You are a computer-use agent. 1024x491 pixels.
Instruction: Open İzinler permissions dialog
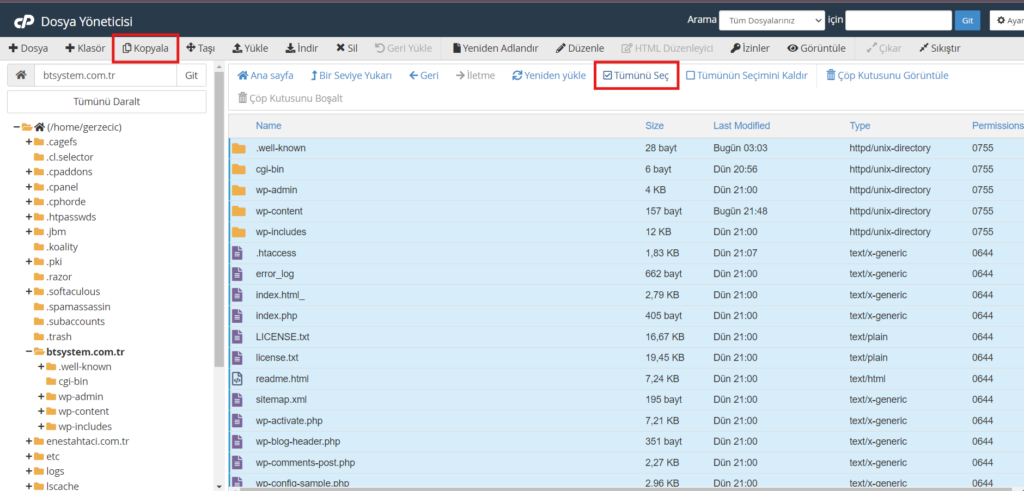pyautogui.click(x=750, y=48)
